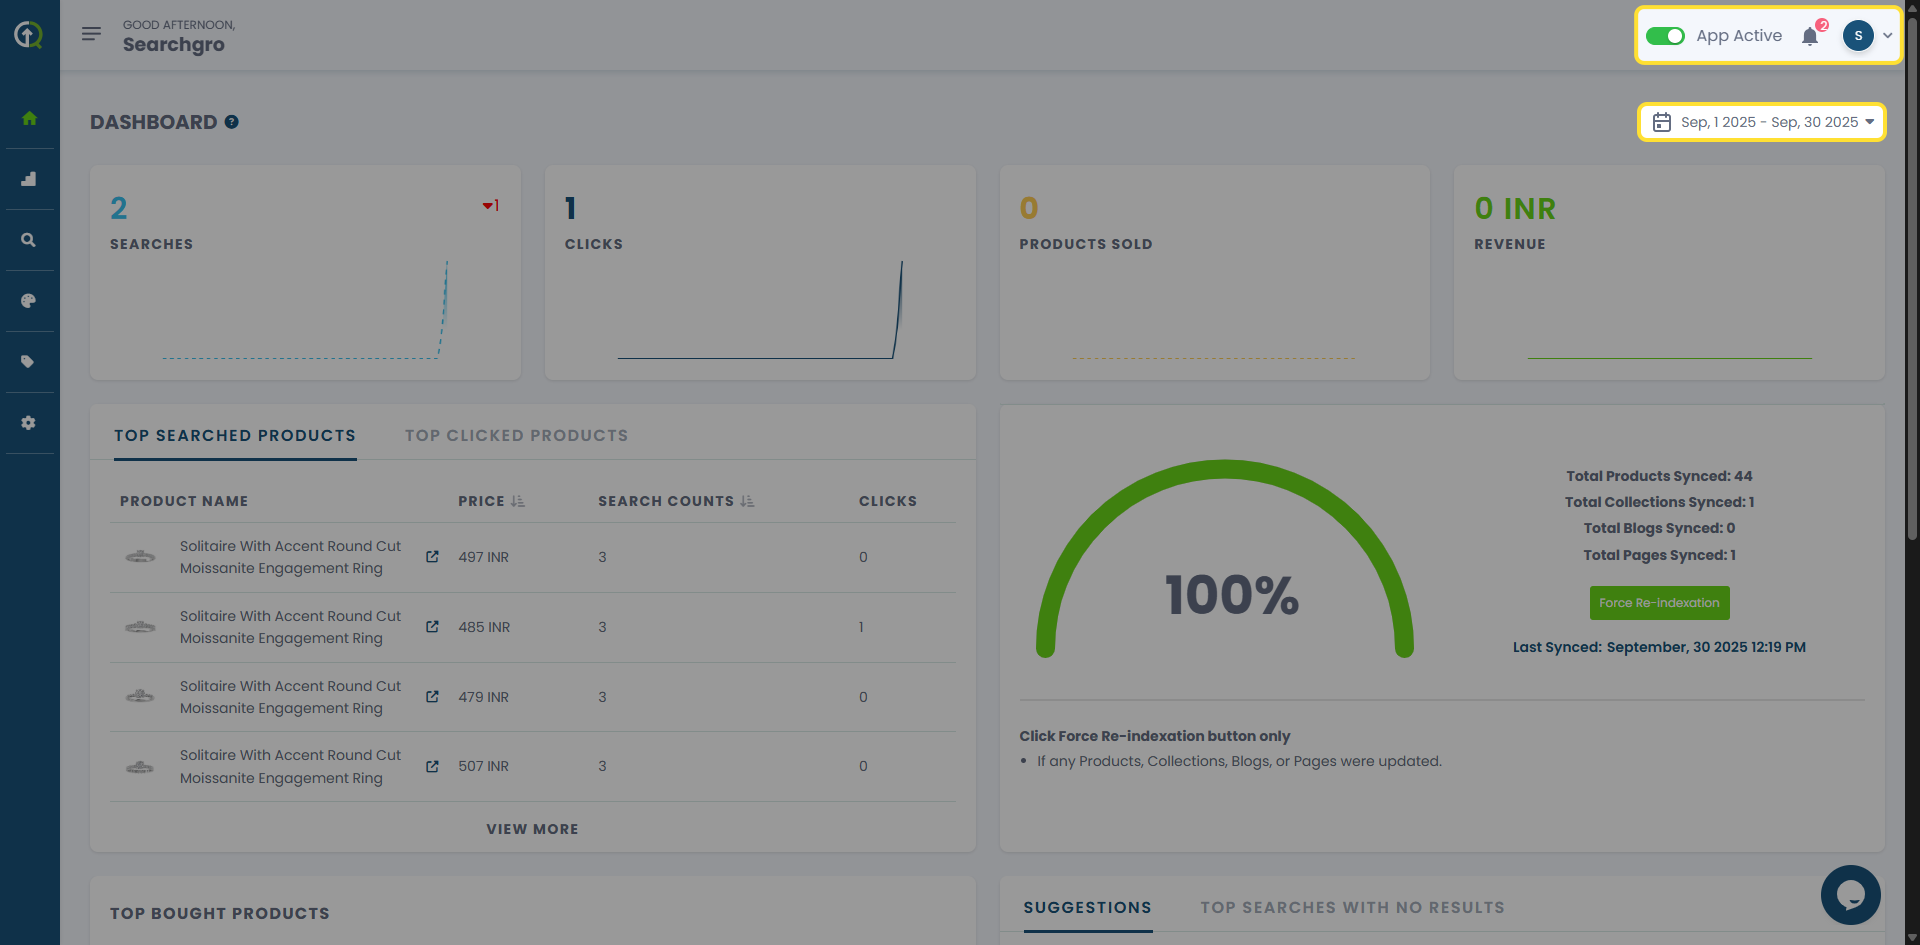Click the Dashboard help question mark icon

coord(232,122)
